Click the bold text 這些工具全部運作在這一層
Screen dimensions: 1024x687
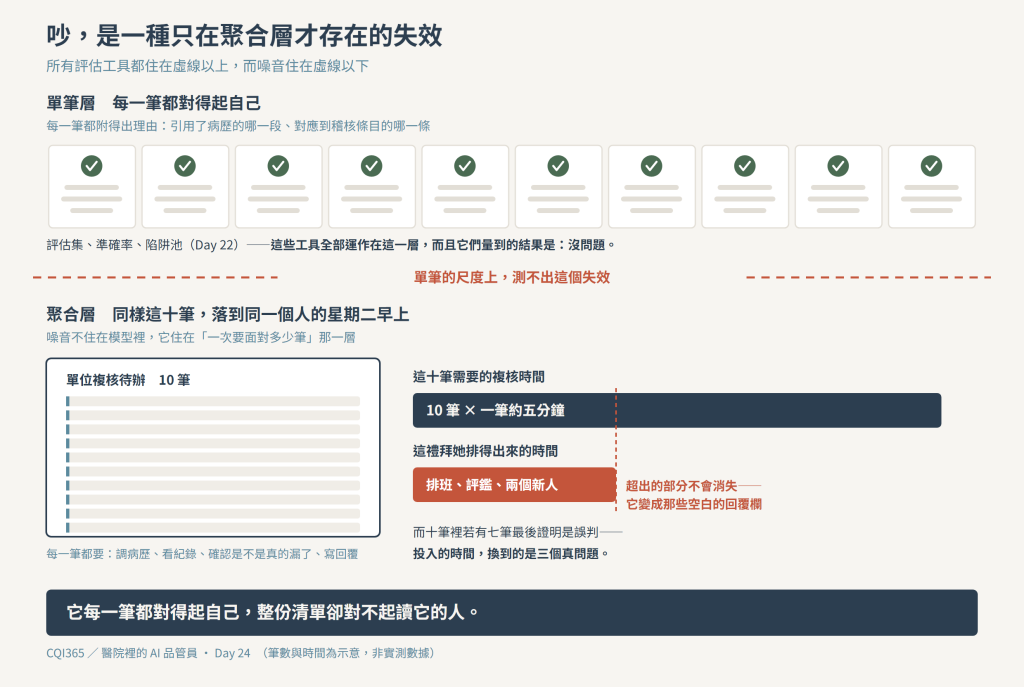point(345,245)
